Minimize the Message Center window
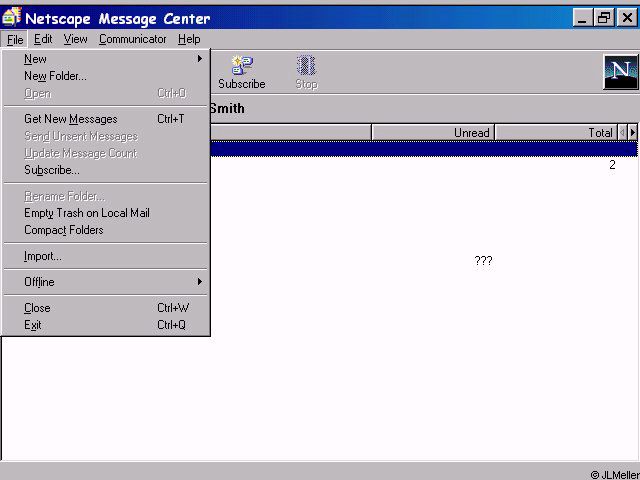 582,18
